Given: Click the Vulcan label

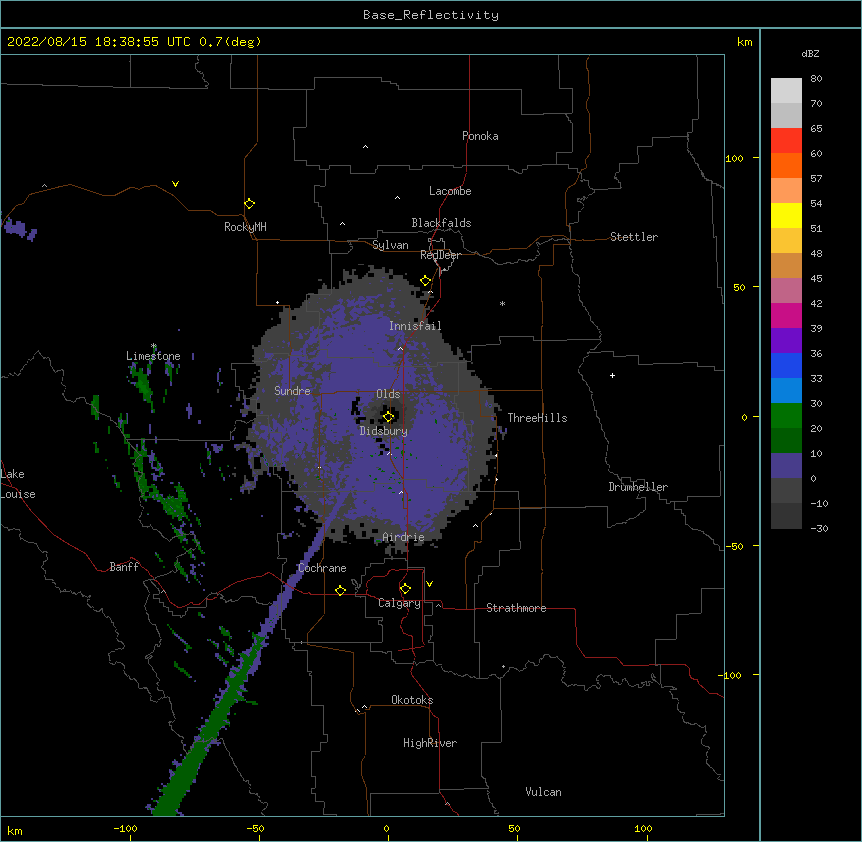Looking at the screenshot, I should 543,792.
